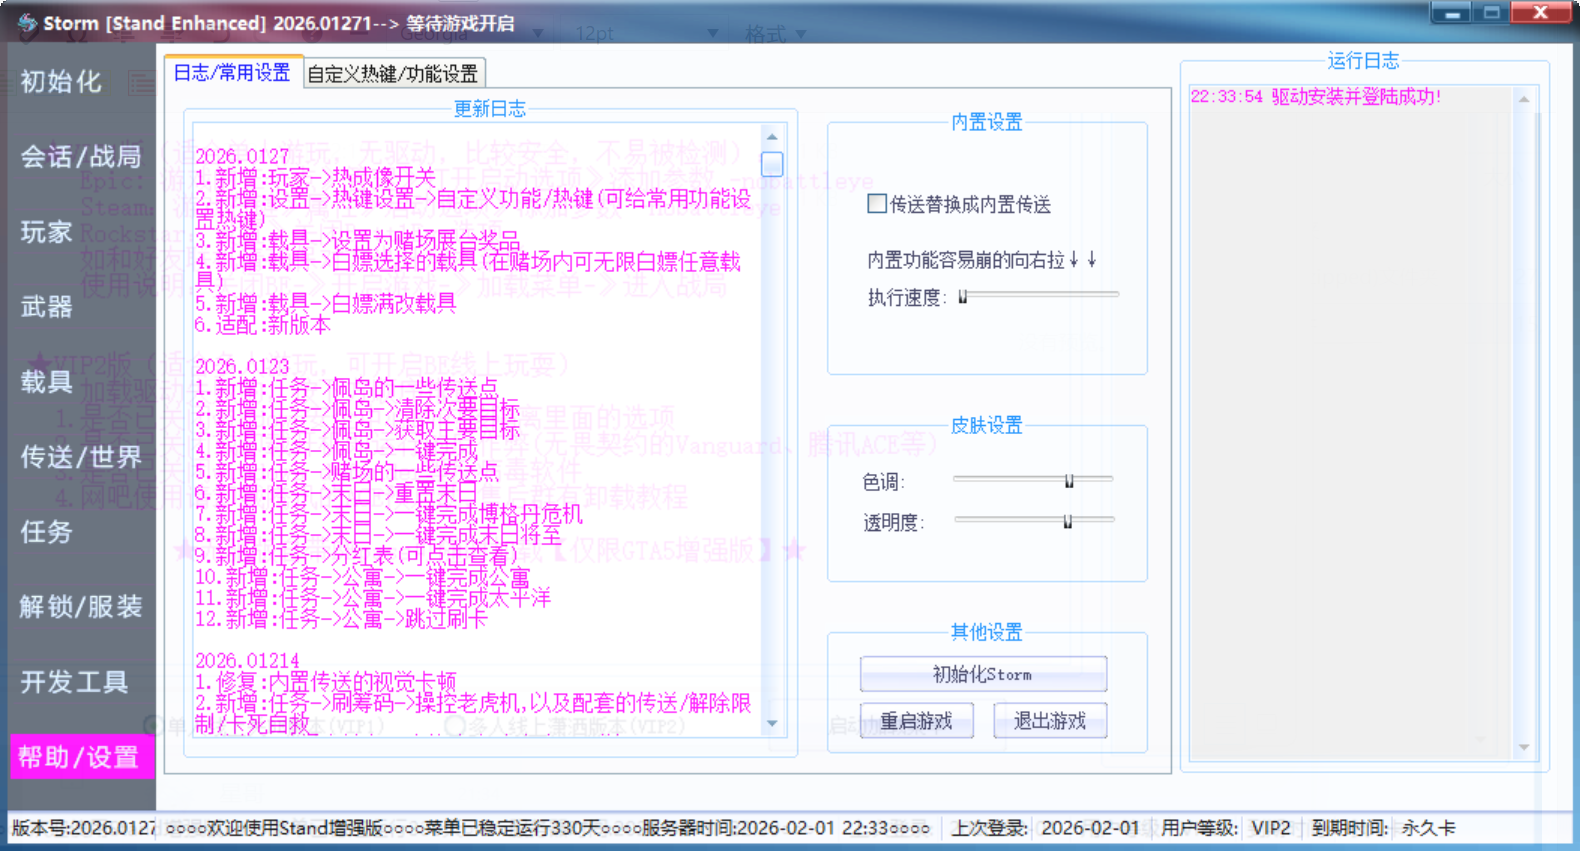Open the 自定义热键/功能设置 tab
The image size is (1580, 851).
pos(393,74)
